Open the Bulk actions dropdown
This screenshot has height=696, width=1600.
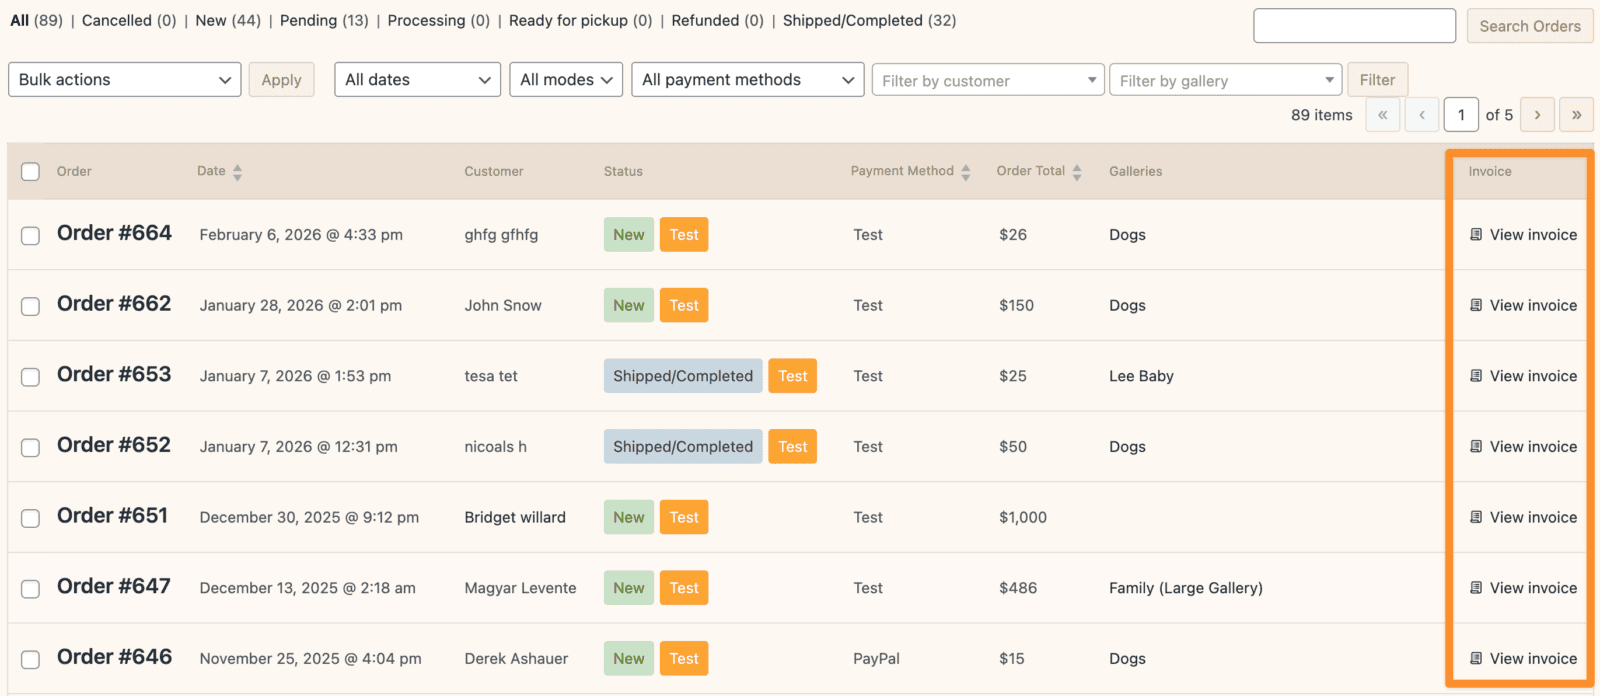pyautogui.click(x=124, y=80)
